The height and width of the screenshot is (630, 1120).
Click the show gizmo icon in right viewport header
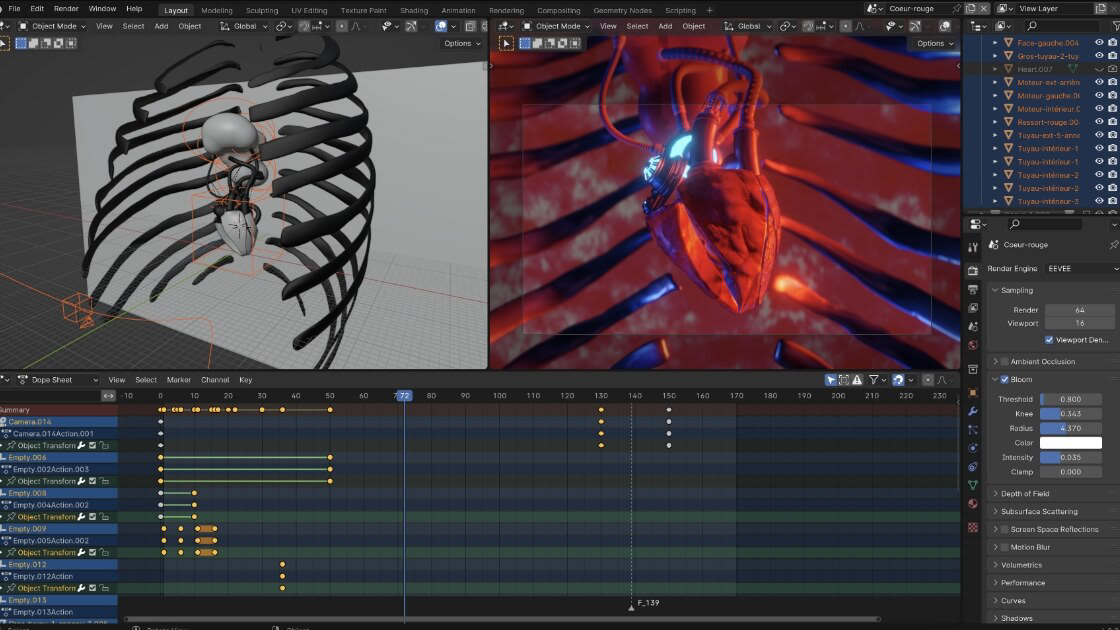pyautogui.click(x=915, y=26)
